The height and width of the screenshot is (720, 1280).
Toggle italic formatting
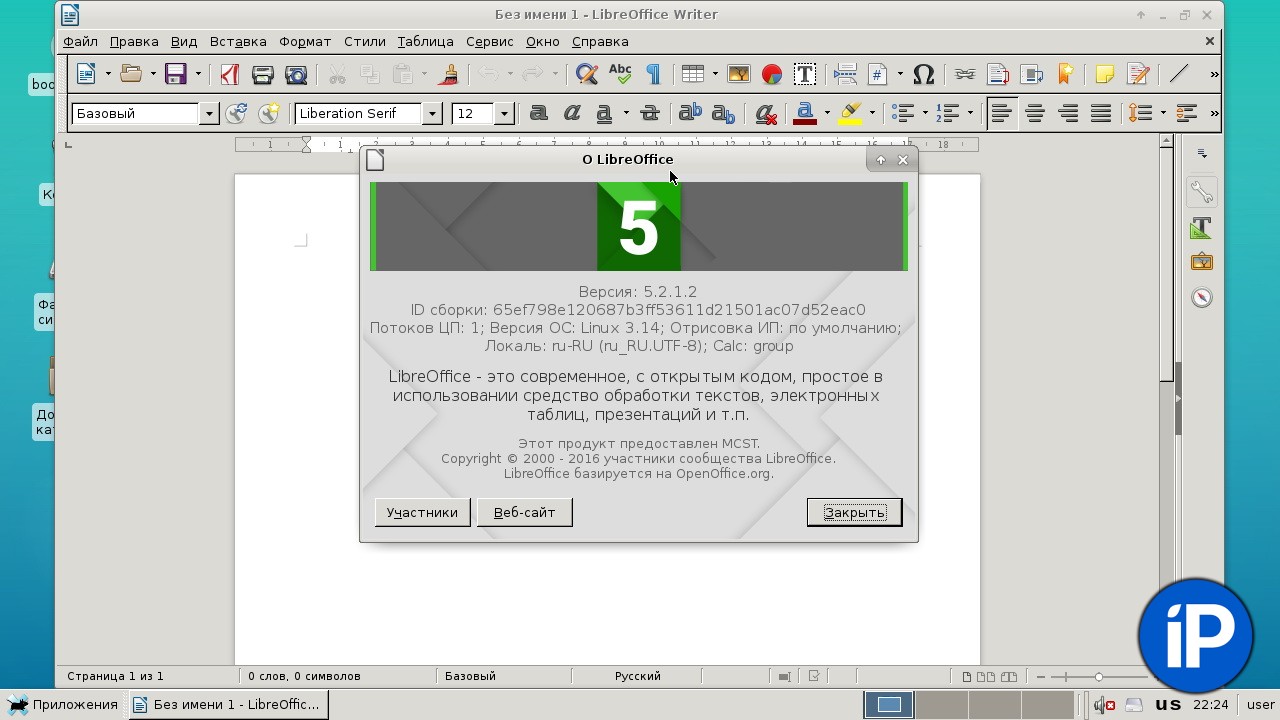click(x=571, y=114)
